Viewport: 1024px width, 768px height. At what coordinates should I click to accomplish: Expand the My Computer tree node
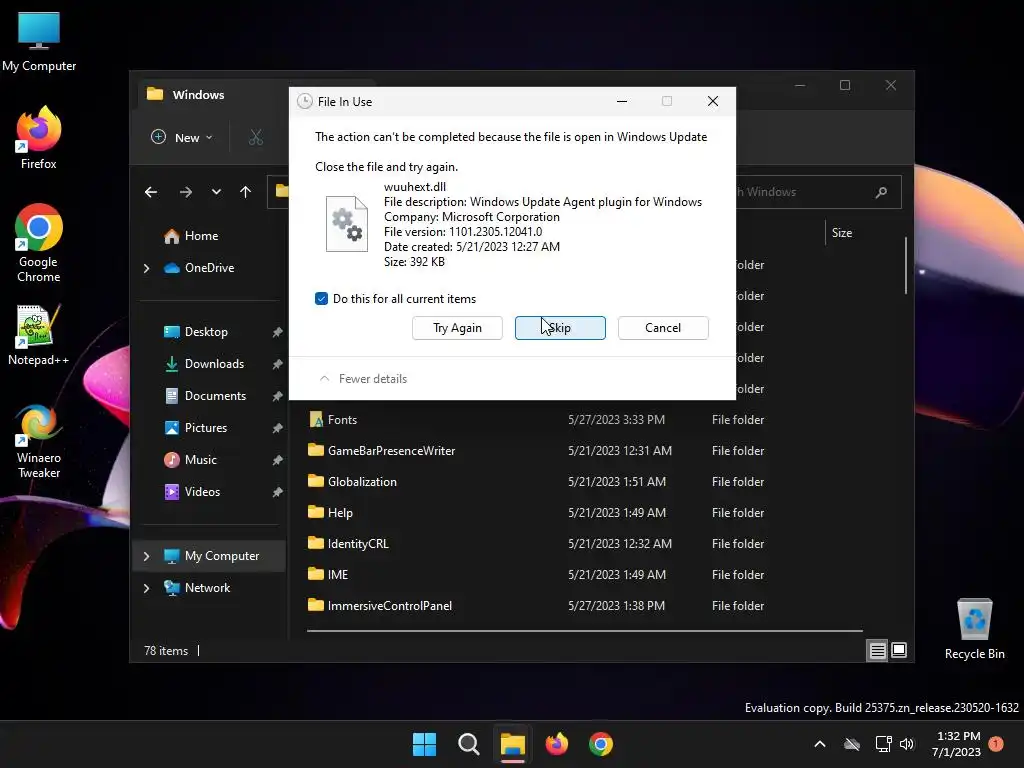[146, 556]
